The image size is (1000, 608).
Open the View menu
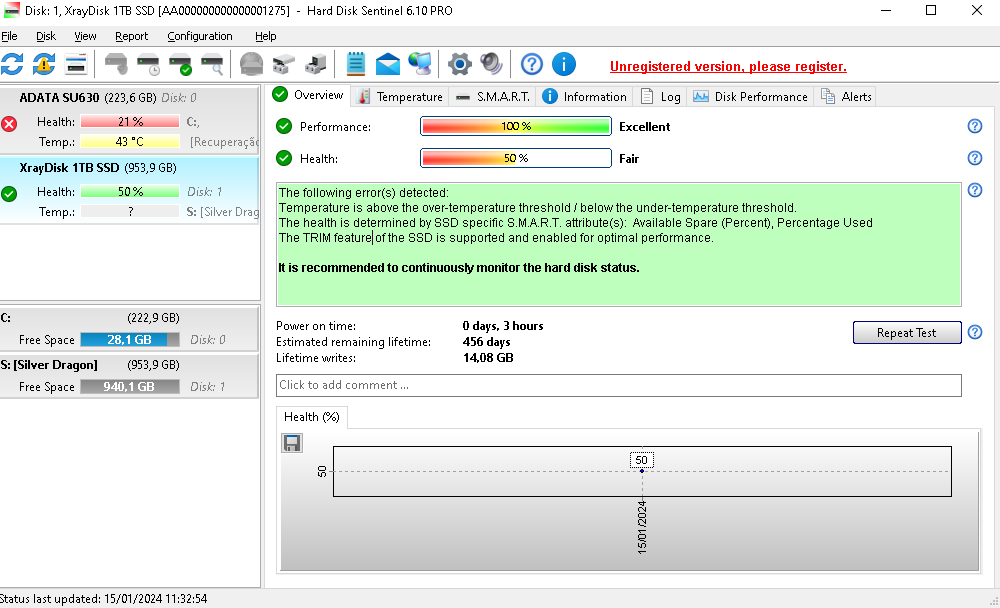85,36
